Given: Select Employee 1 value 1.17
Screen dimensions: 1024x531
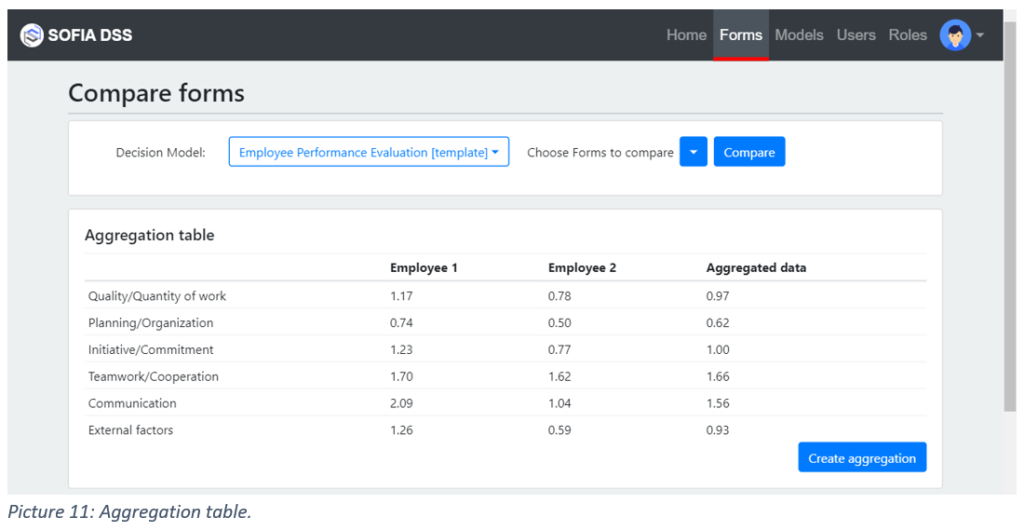Looking at the screenshot, I should click(x=401, y=296).
